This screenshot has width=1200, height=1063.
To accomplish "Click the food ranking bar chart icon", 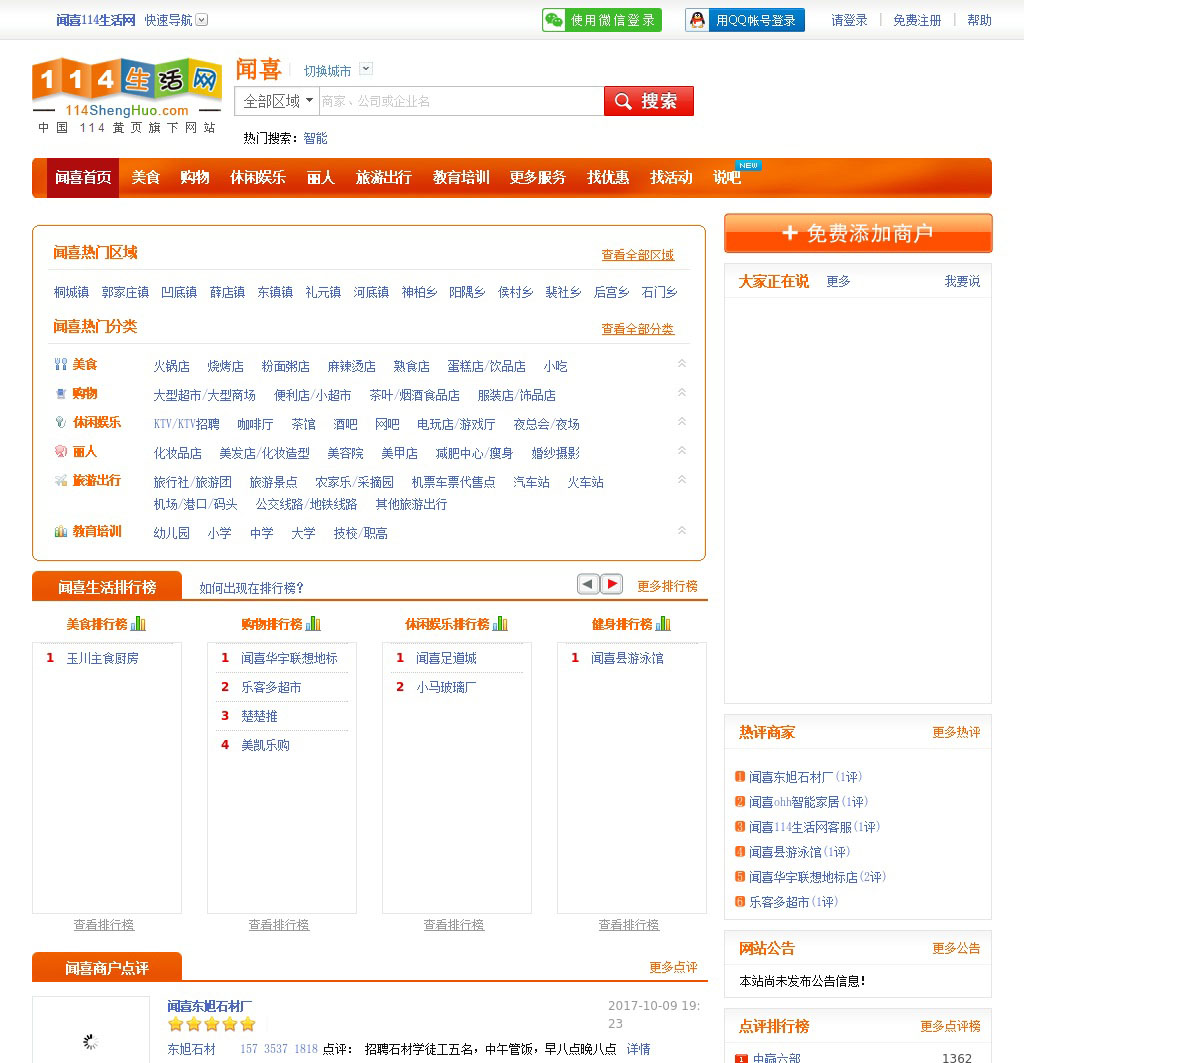I will 138,624.
